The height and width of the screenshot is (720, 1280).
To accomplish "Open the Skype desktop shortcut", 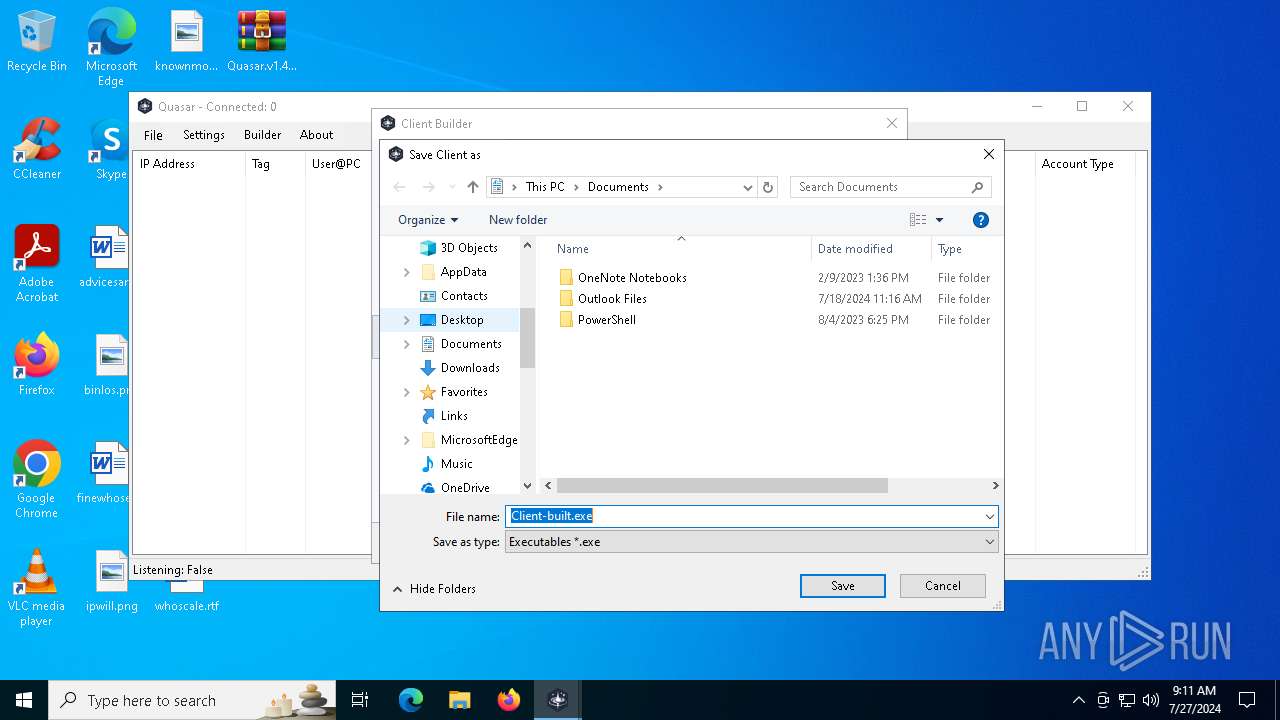I will [x=110, y=150].
